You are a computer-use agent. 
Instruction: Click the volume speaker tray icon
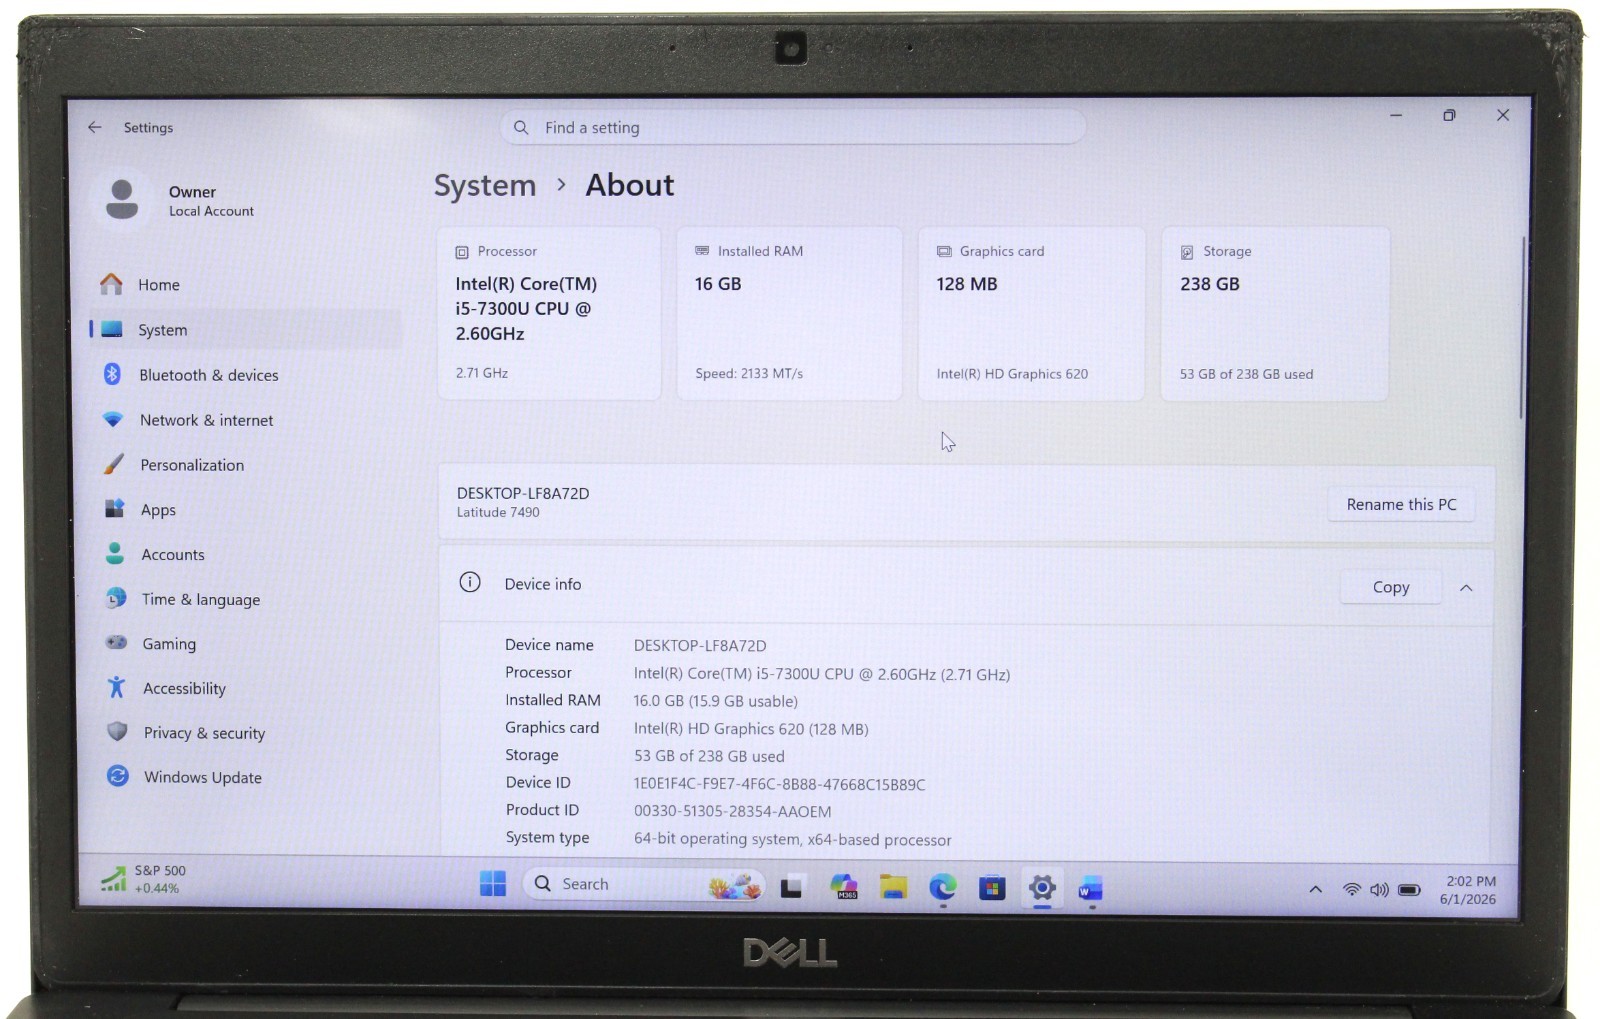pos(1380,889)
